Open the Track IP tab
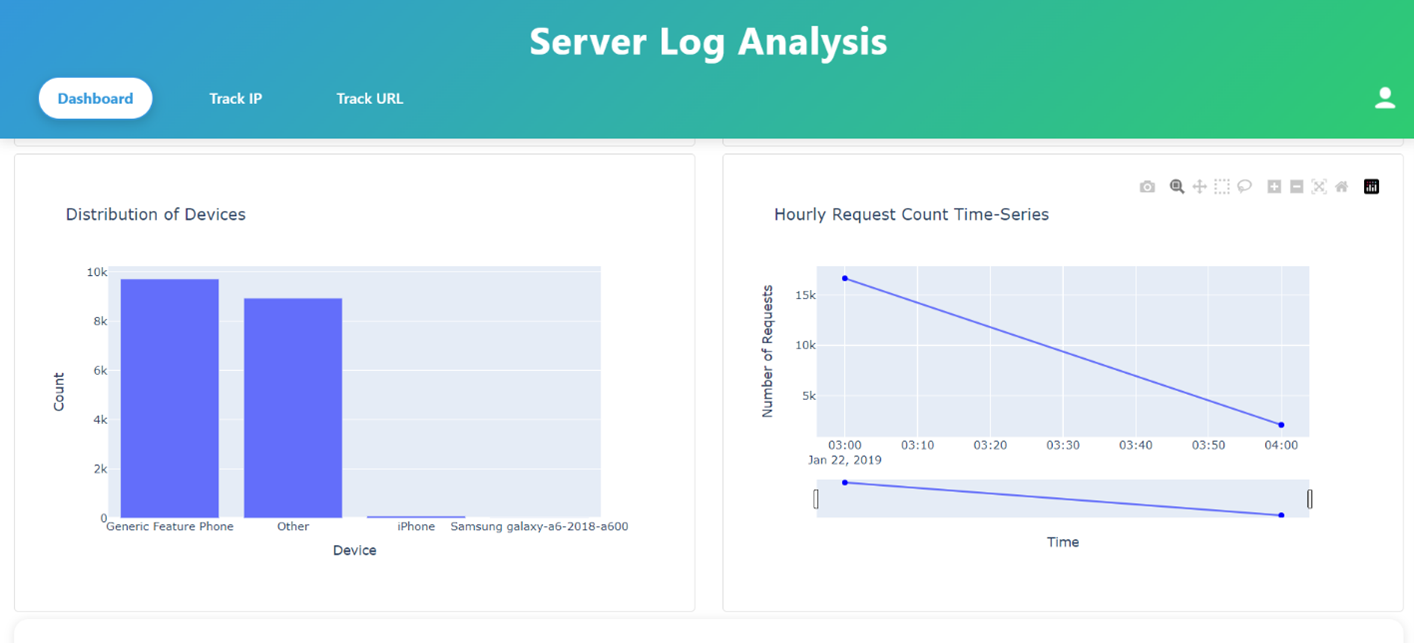 (235, 98)
